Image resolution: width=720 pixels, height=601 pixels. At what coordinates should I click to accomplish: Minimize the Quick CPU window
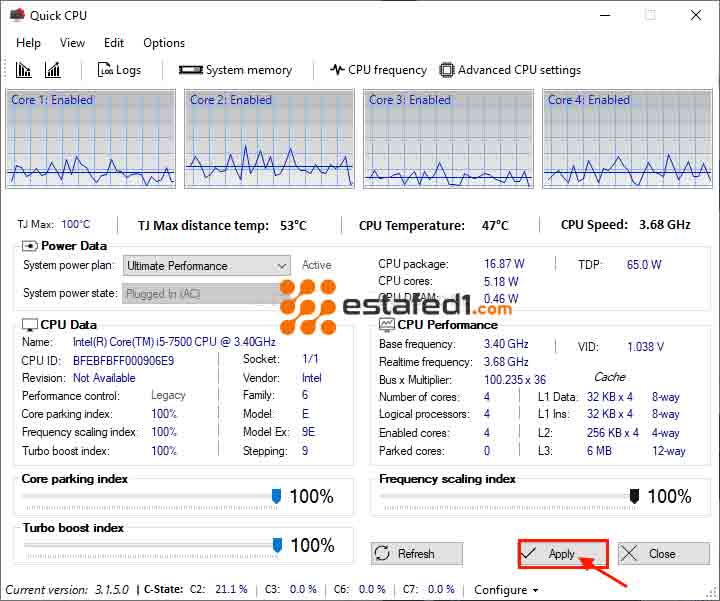point(605,15)
